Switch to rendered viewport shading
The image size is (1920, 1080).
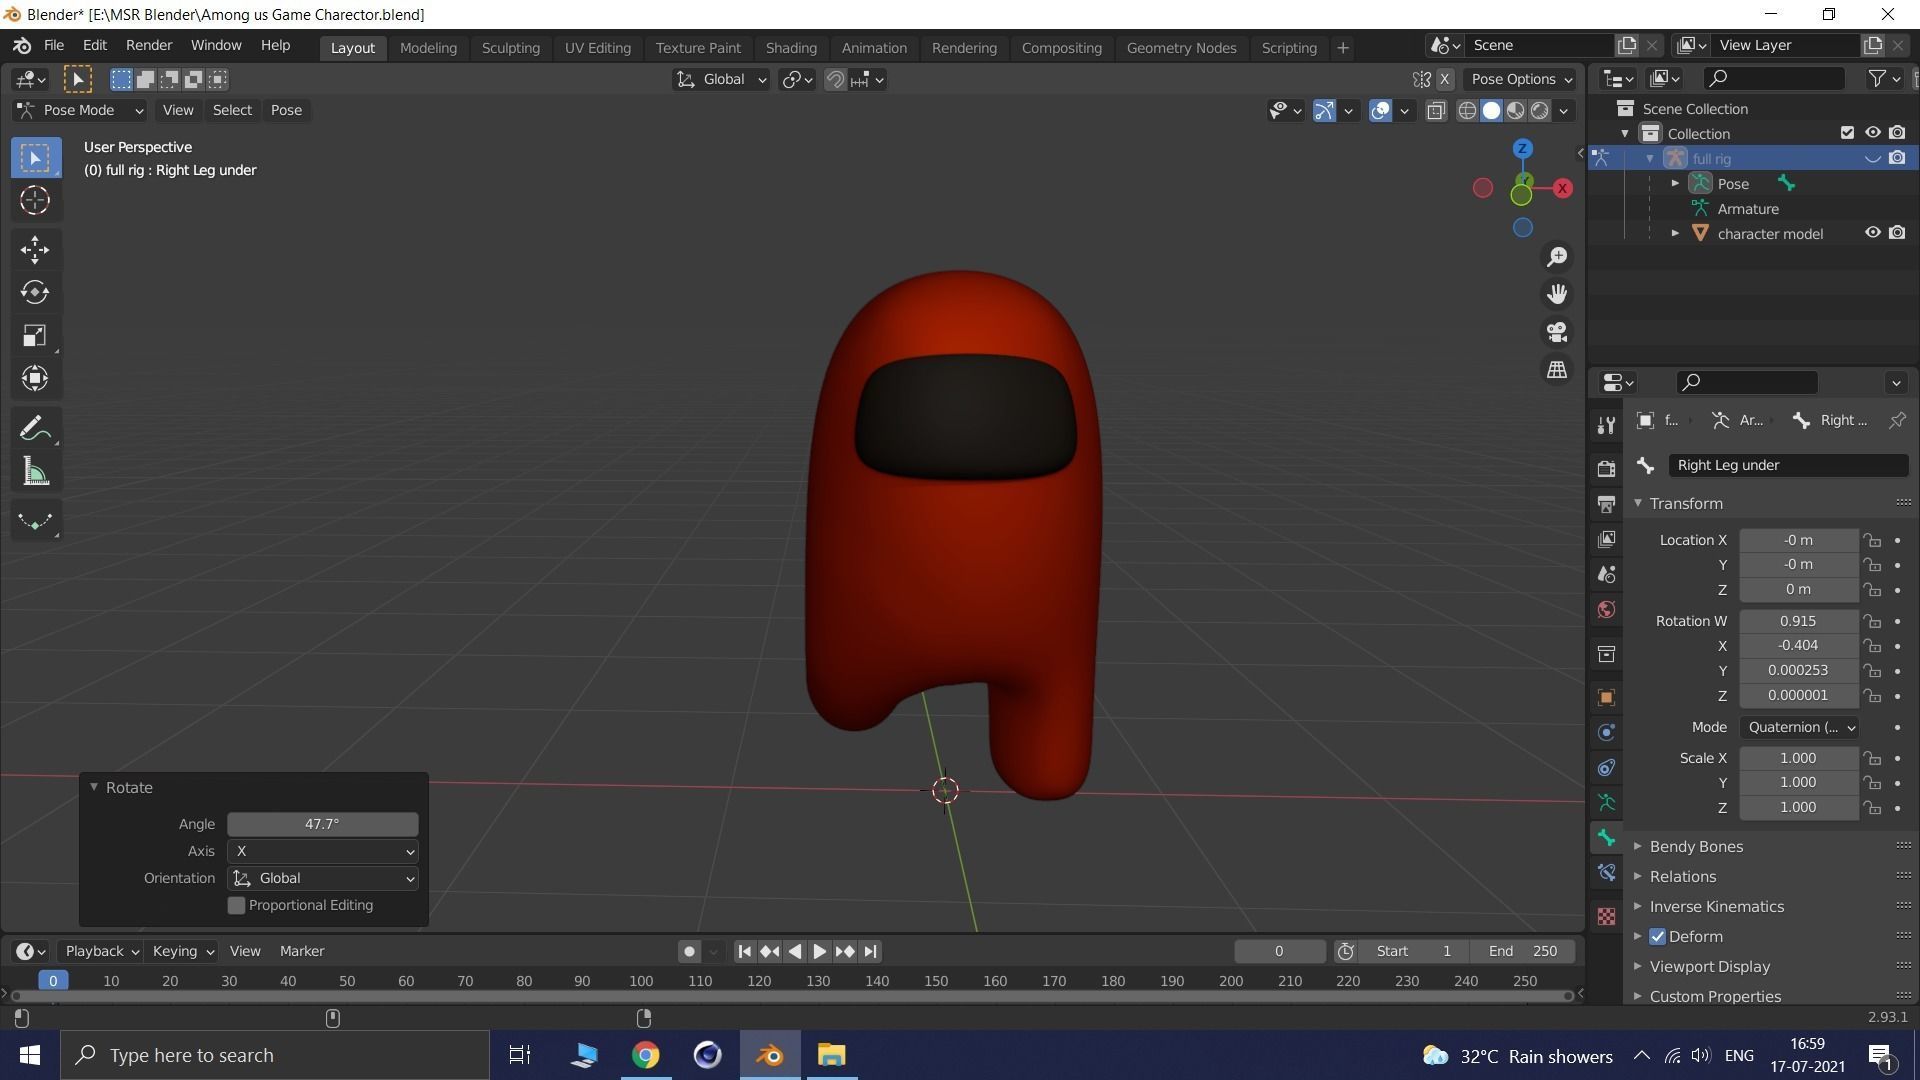(1540, 111)
